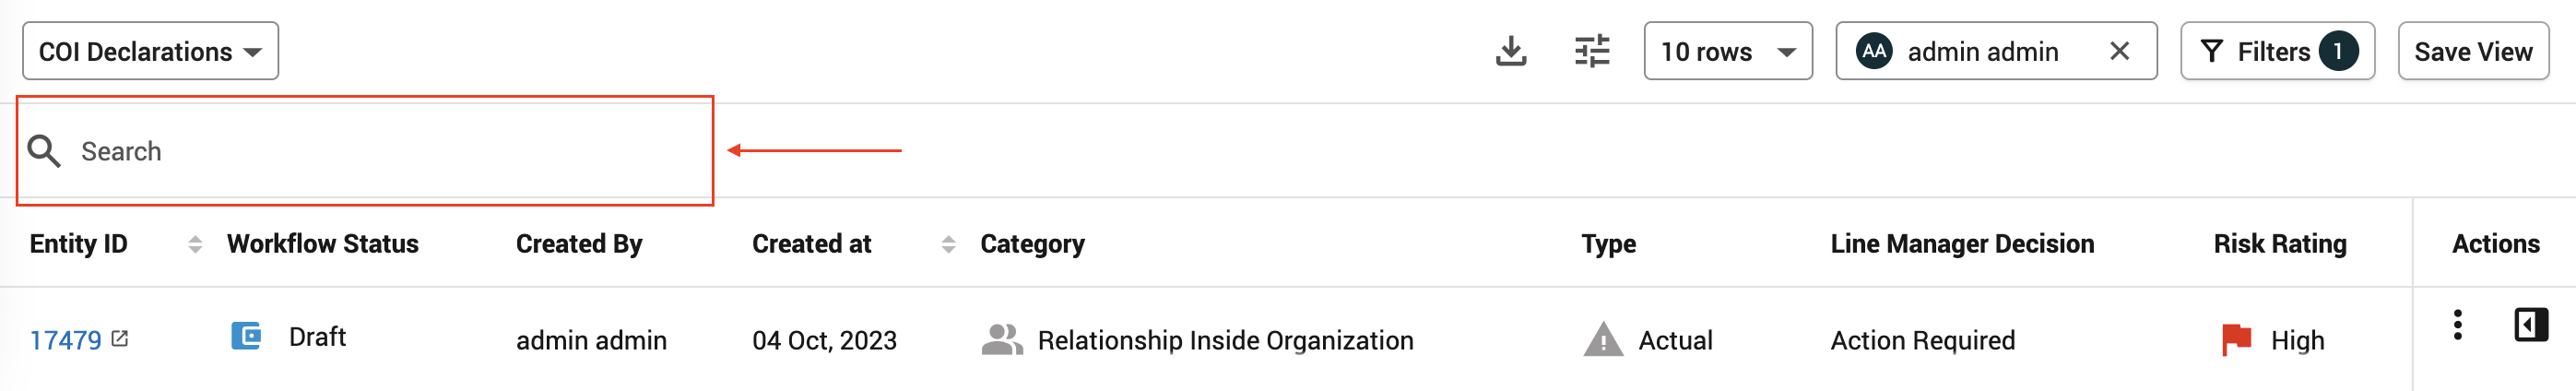Screen dimensions: 2576x391
Task: Open the column settings sliders icon
Action: coord(1592,51)
